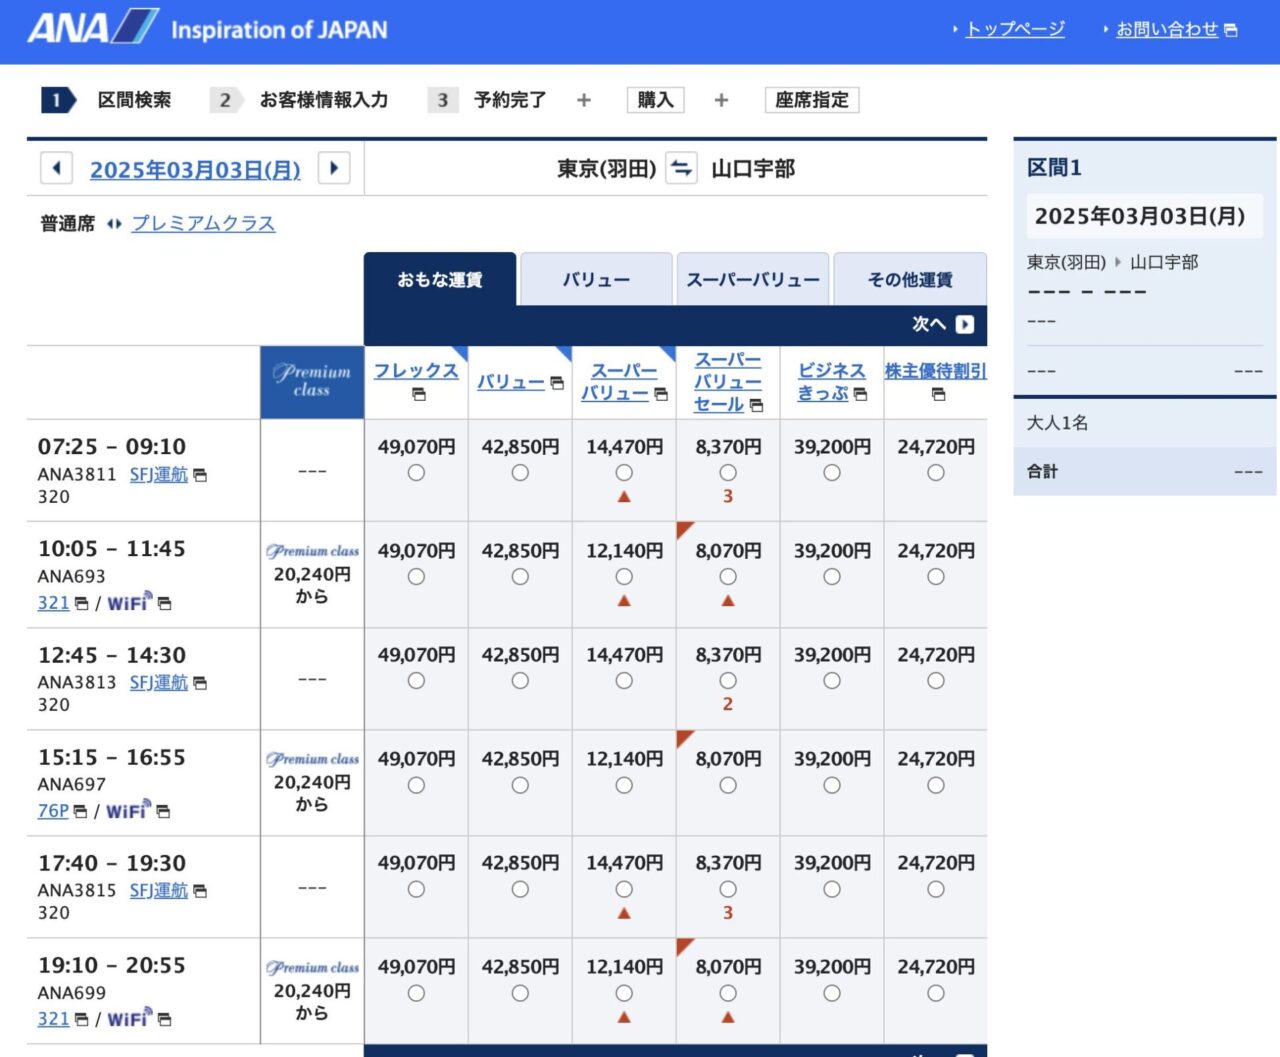Click red triangle under 14,470円 for 07:25 flight

point(624,497)
